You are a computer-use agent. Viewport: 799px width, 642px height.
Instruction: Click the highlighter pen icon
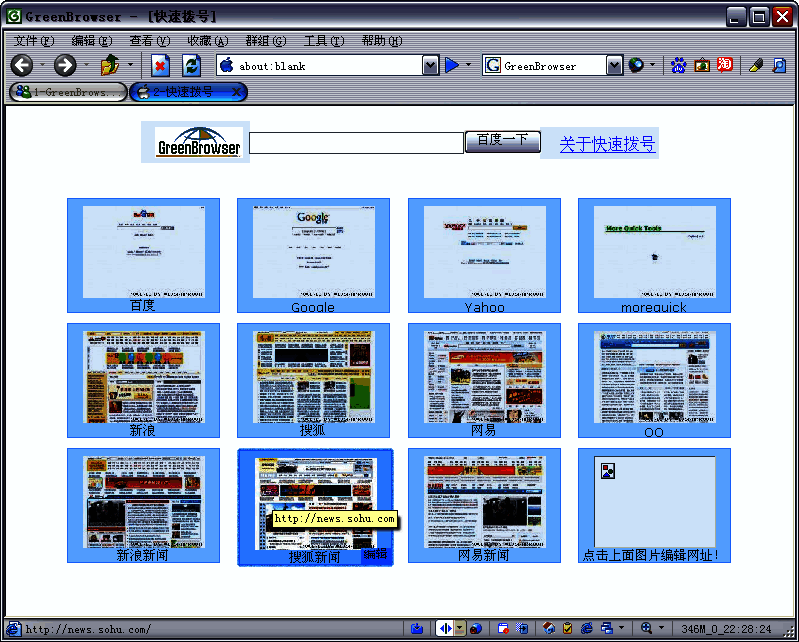(756, 65)
